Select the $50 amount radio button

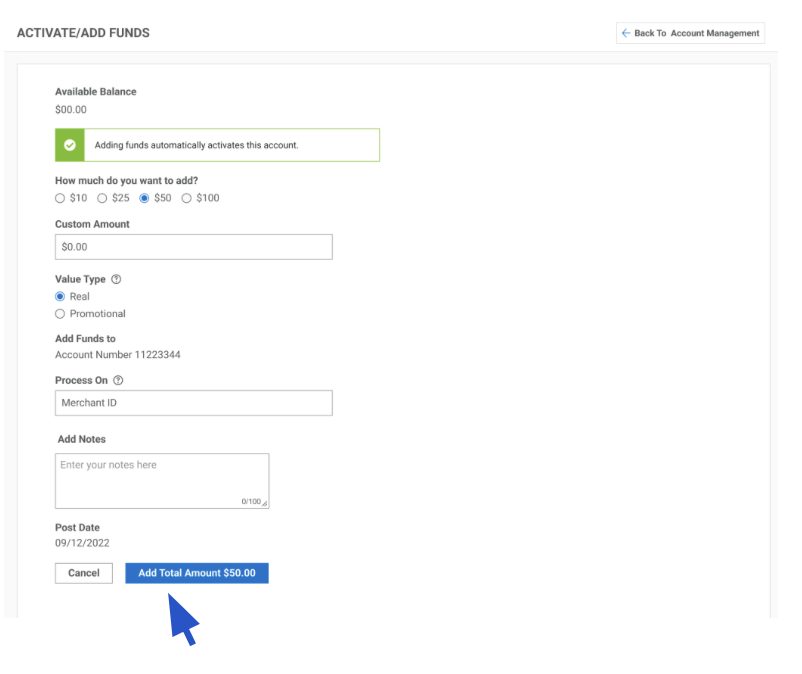(x=144, y=198)
